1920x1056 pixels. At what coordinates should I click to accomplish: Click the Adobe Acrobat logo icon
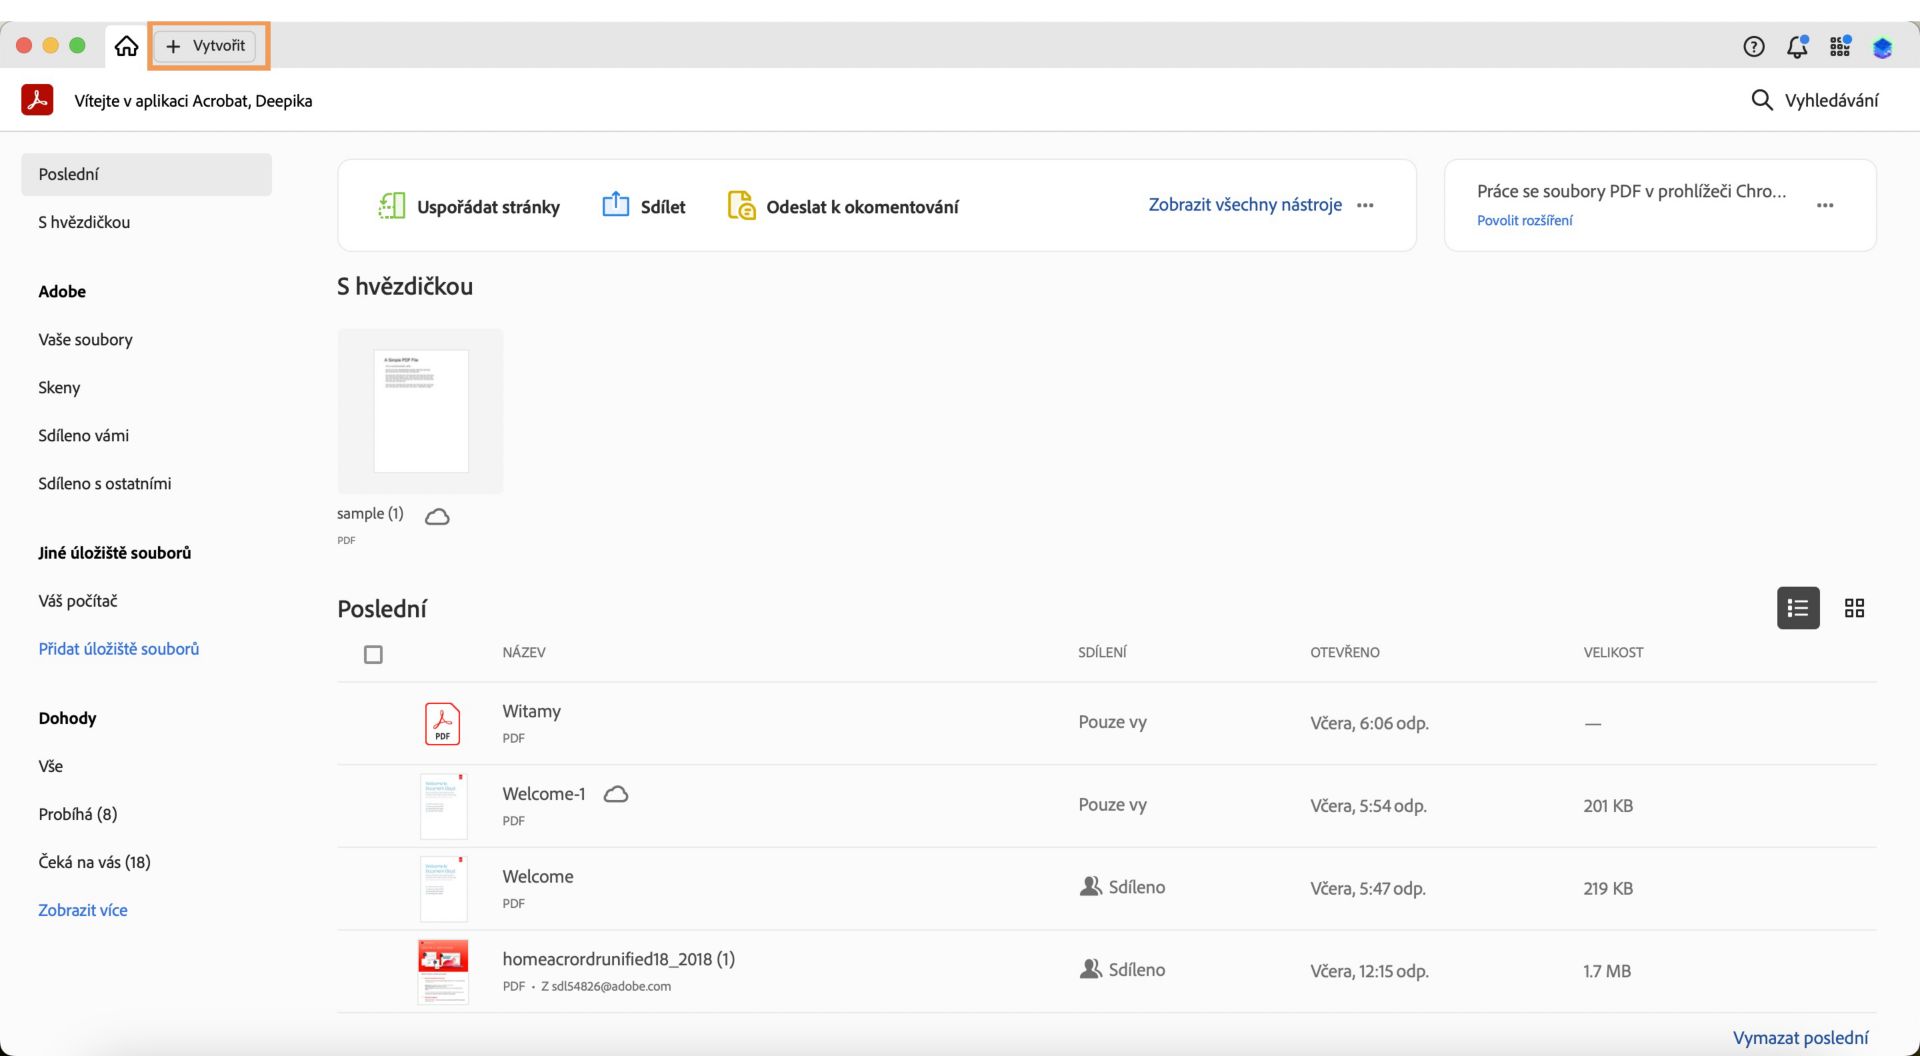[x=38, y=100]
